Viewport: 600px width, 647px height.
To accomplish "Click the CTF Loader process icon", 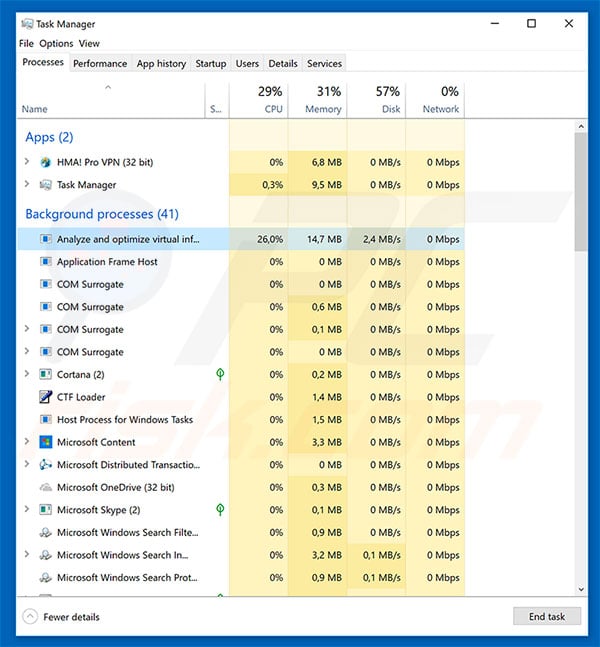I will click(45, 397).
